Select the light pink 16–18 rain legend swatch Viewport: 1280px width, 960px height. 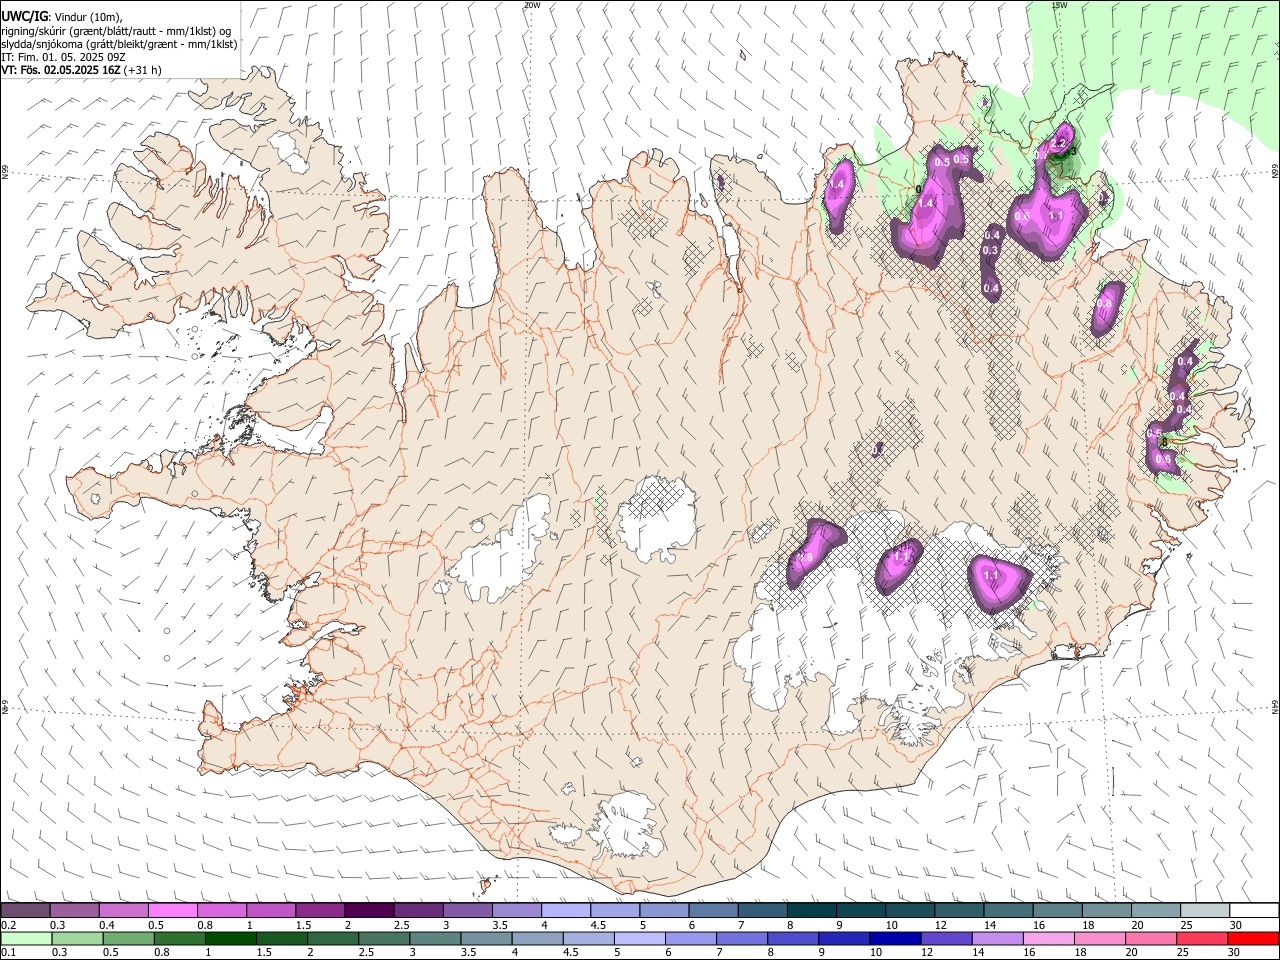[1047, 938]
